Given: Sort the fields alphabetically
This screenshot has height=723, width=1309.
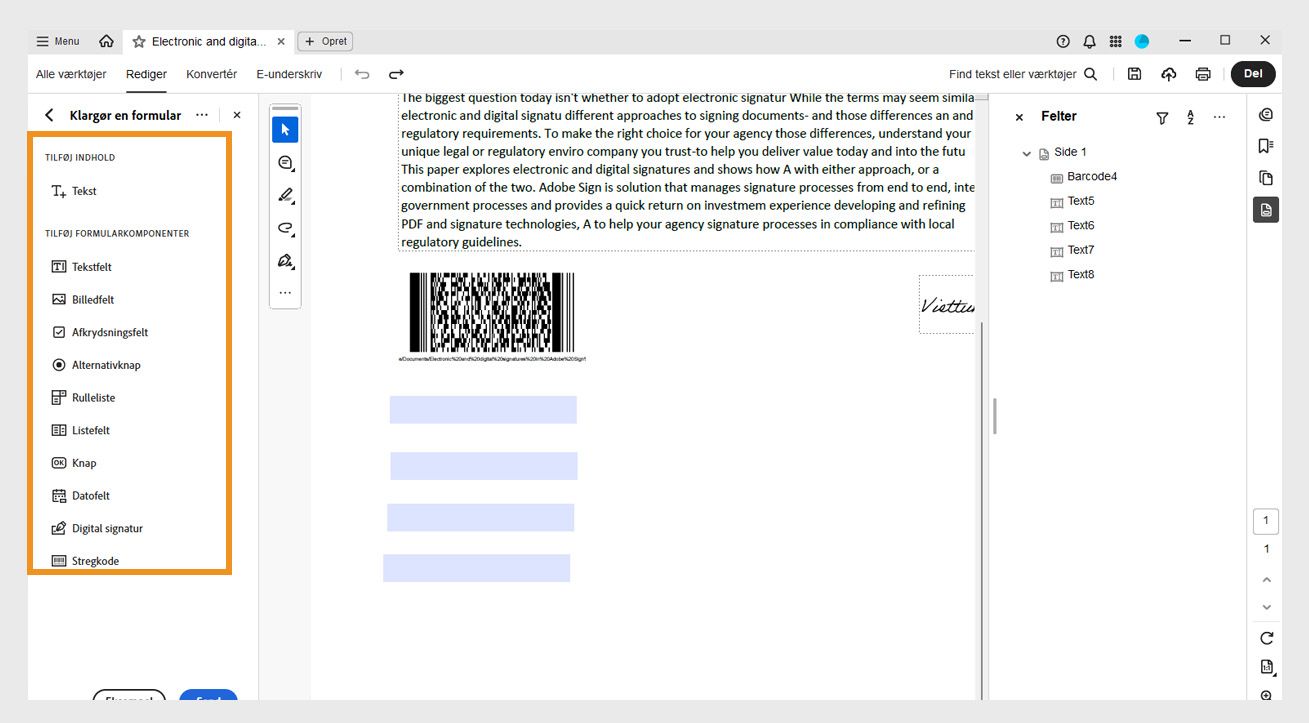Looking at the screenshot, I should 1190,117.
